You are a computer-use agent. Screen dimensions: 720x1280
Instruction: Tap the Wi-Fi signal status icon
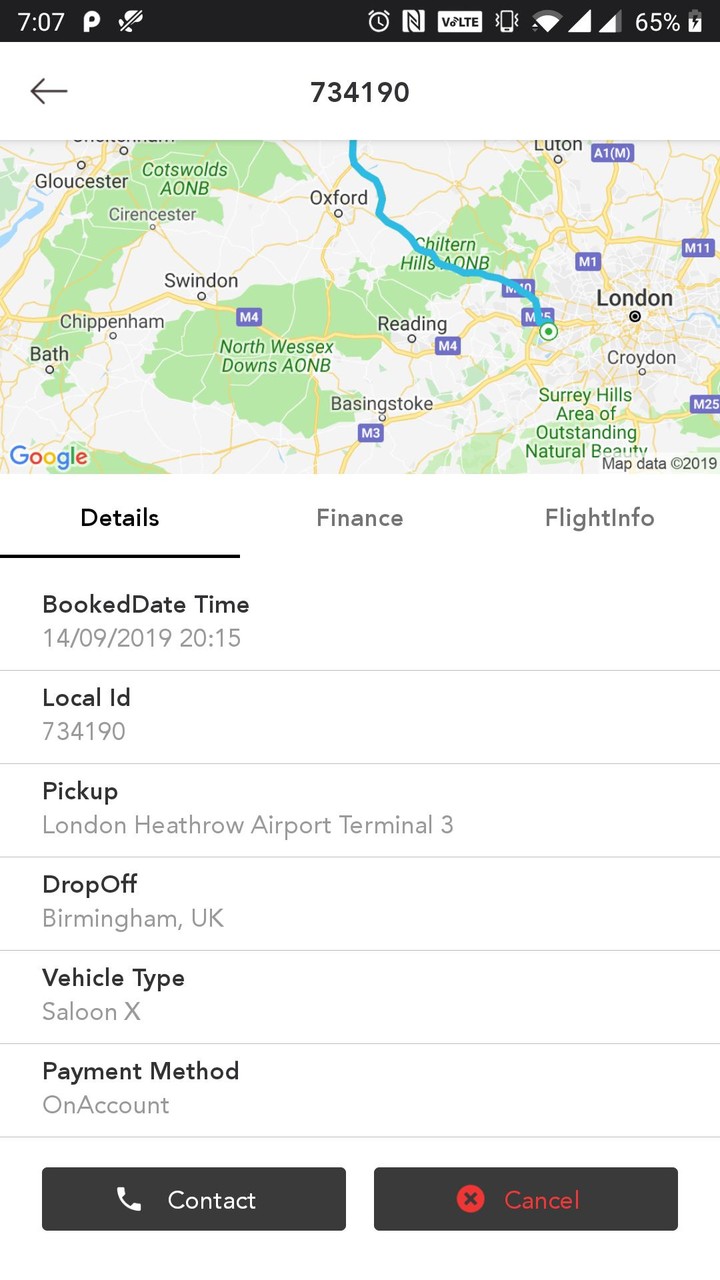pyautogui.click(x=546, y=21)
